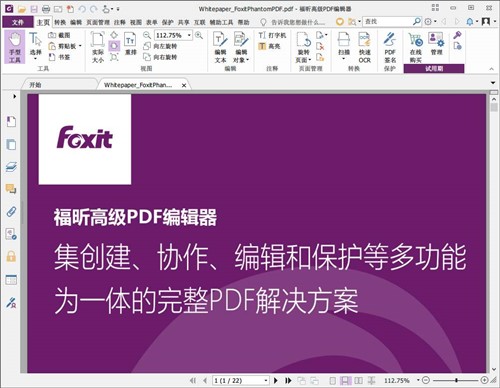
Task: Click the Delete page icon in ribbon
Action: pyautogui.click(x=320, y=46)
